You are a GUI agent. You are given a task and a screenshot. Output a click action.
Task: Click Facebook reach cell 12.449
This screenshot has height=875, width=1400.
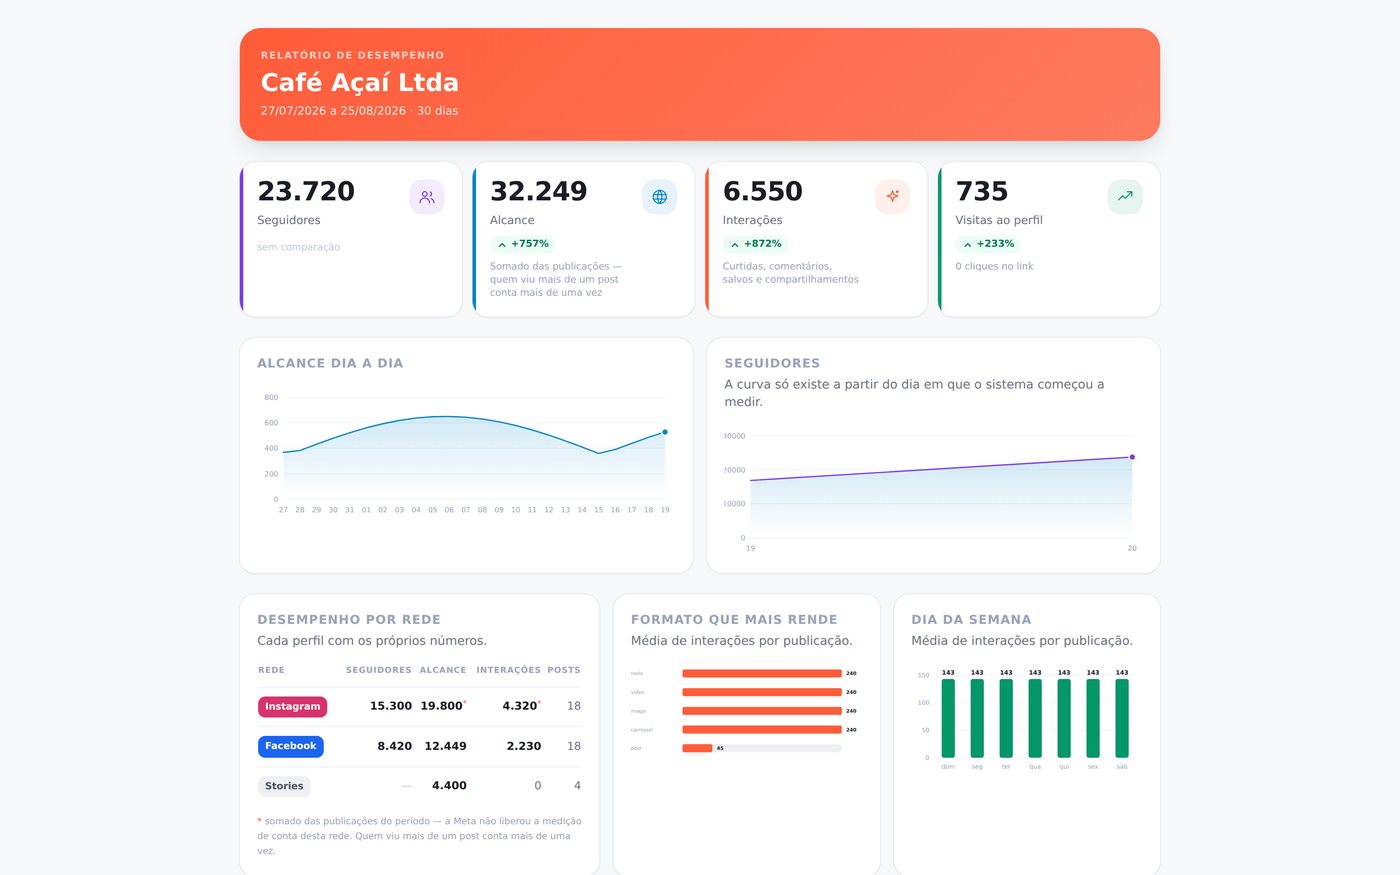tap(445, 746)
